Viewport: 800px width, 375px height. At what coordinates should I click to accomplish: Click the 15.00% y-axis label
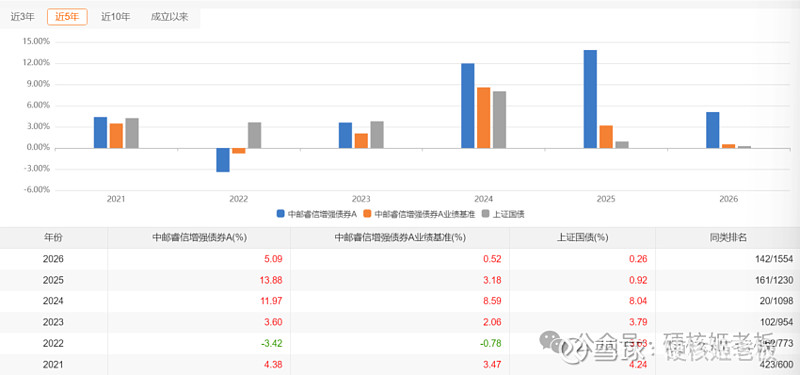tap(35, 42)
